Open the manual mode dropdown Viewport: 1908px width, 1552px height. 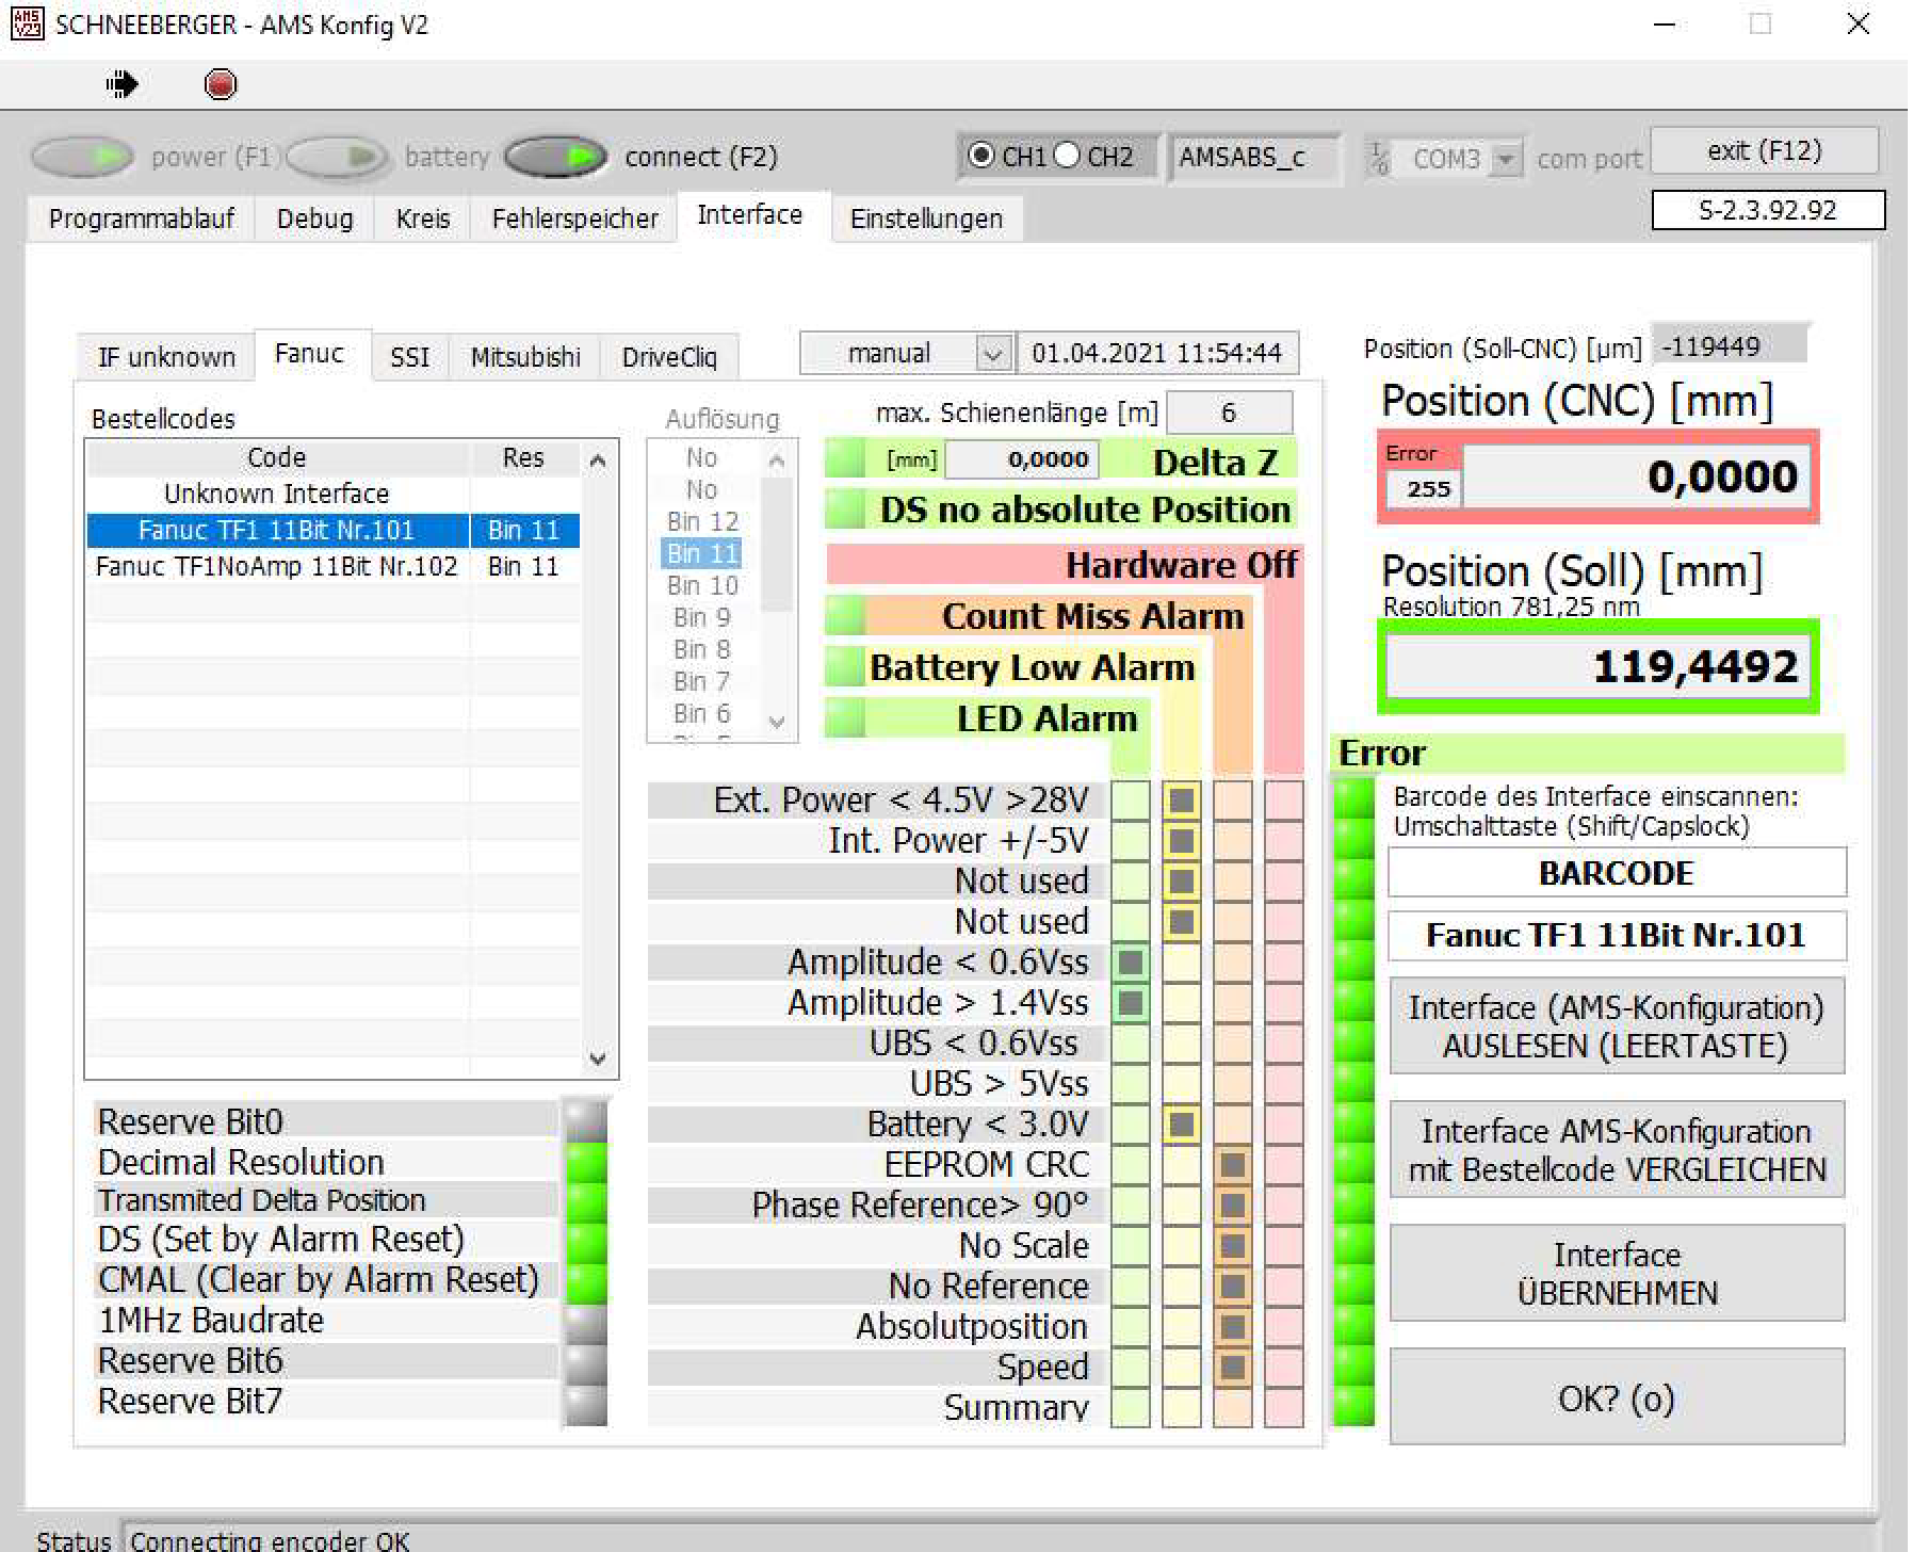(x=992, y=354)
